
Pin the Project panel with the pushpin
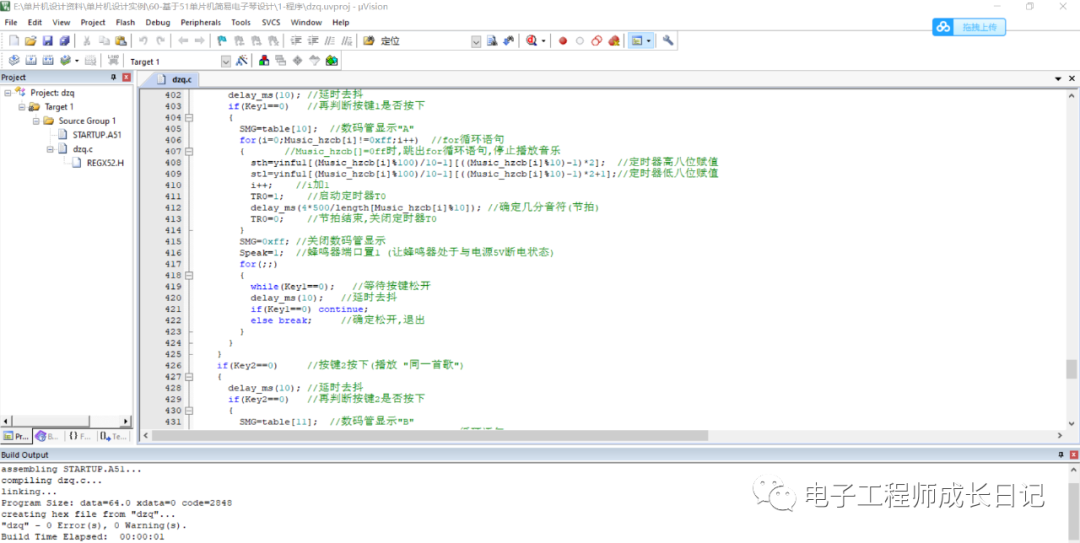click(x=113, y=77)
